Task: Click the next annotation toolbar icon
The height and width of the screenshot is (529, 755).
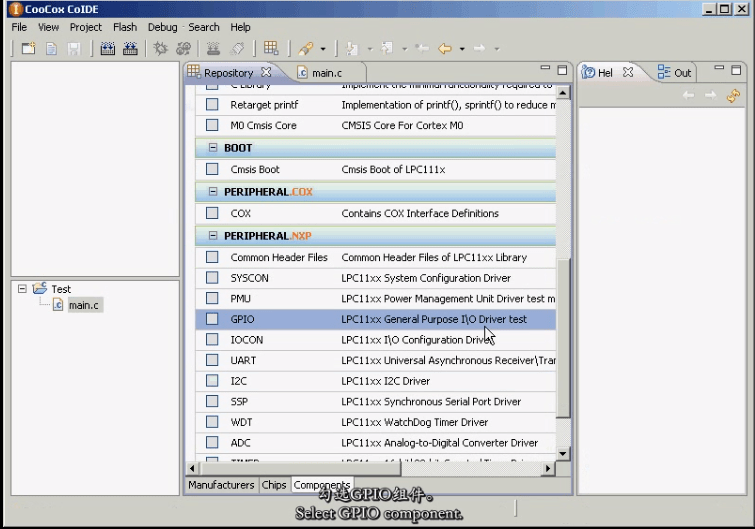Action: 352,48
